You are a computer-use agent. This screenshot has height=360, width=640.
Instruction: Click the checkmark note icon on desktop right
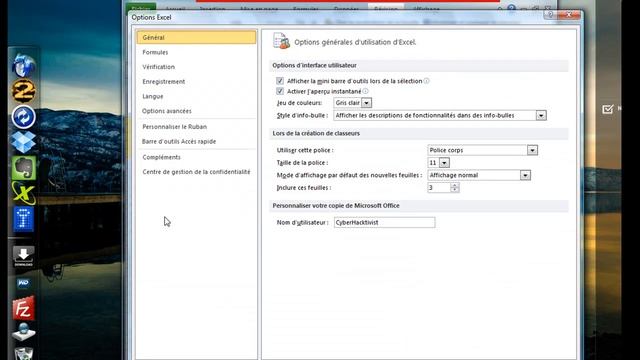pos(608,109)
